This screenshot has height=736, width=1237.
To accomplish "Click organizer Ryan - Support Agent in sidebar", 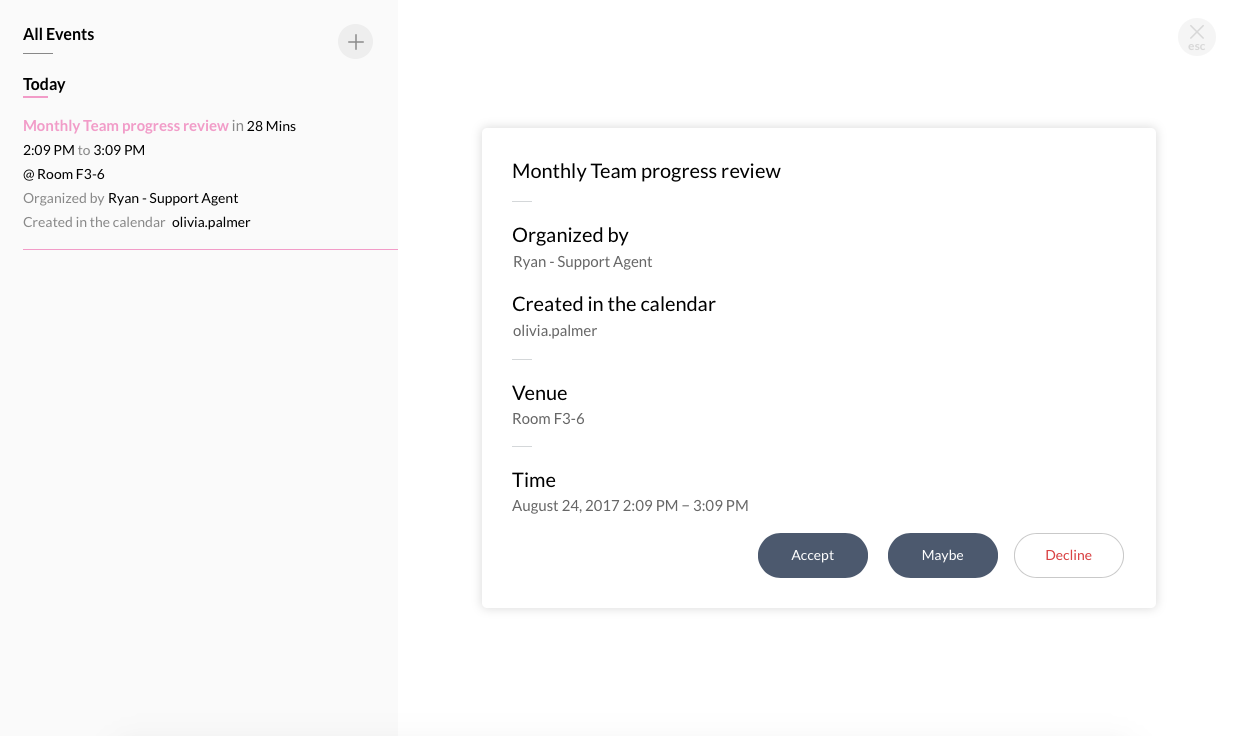I will tap(173, 198).
